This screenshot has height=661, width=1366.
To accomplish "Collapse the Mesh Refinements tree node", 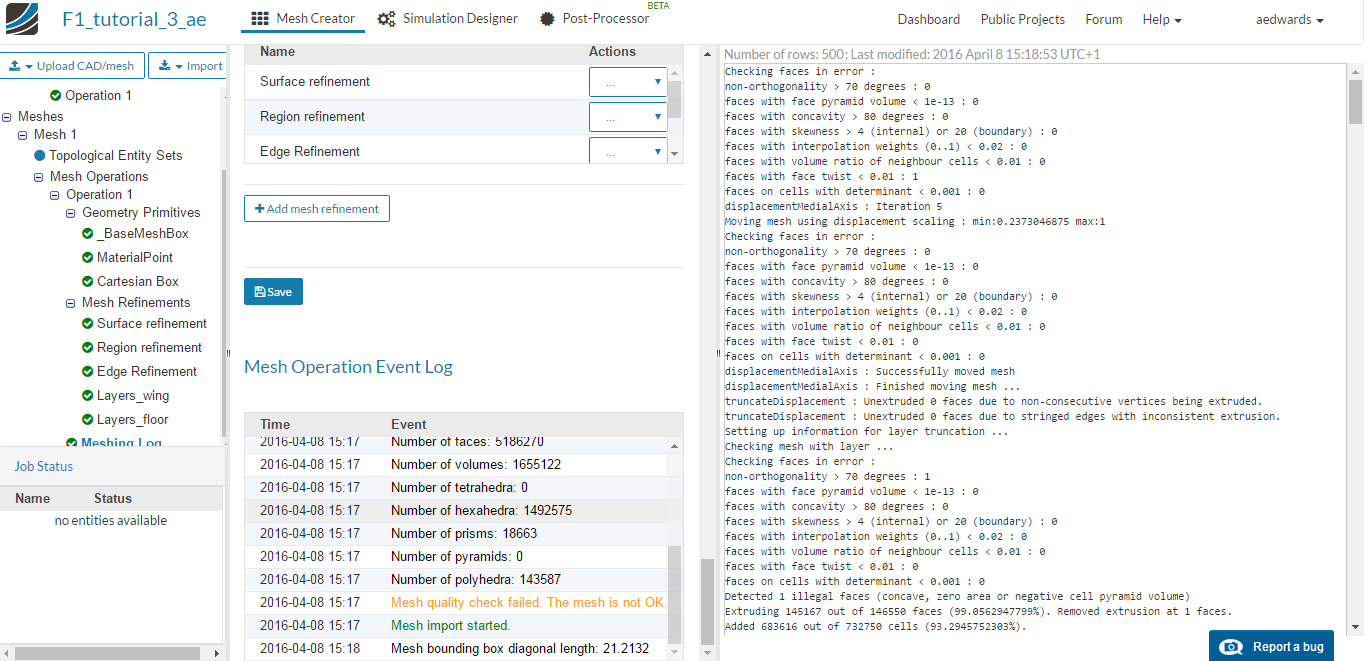I will point(71,303).
